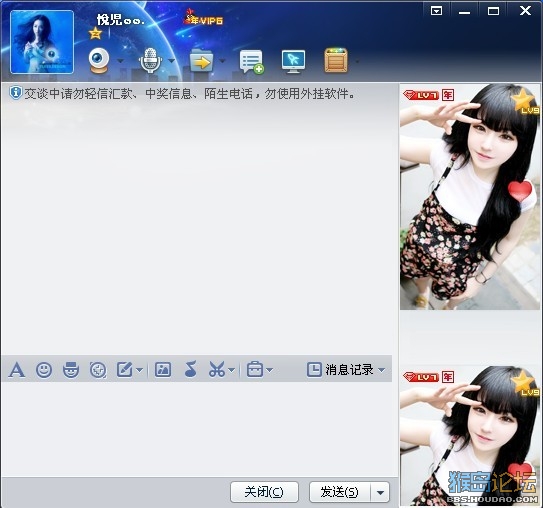Expand the screenshot options dropdown arrow
Viewport: 543px width, 508px height.
tap(232, 370)
